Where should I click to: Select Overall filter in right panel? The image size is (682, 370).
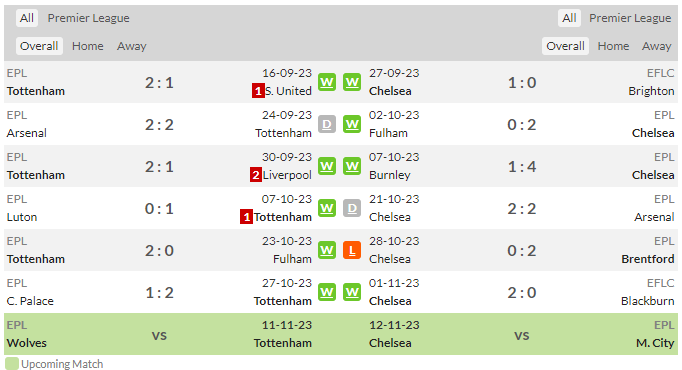click(565, 46)
